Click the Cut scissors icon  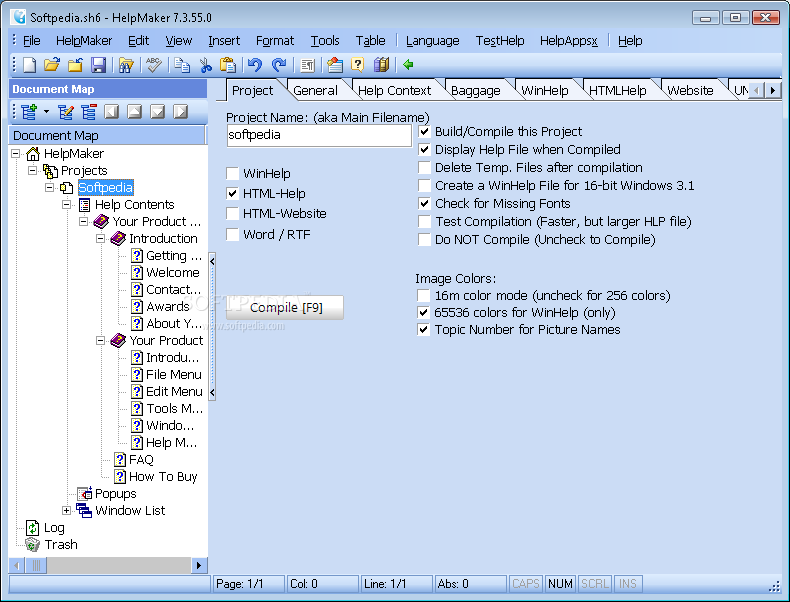206,64
